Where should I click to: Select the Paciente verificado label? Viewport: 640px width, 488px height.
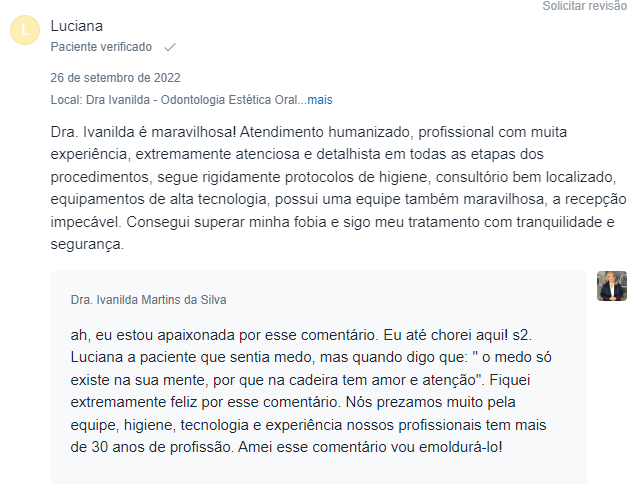click(x=101, y=47)
